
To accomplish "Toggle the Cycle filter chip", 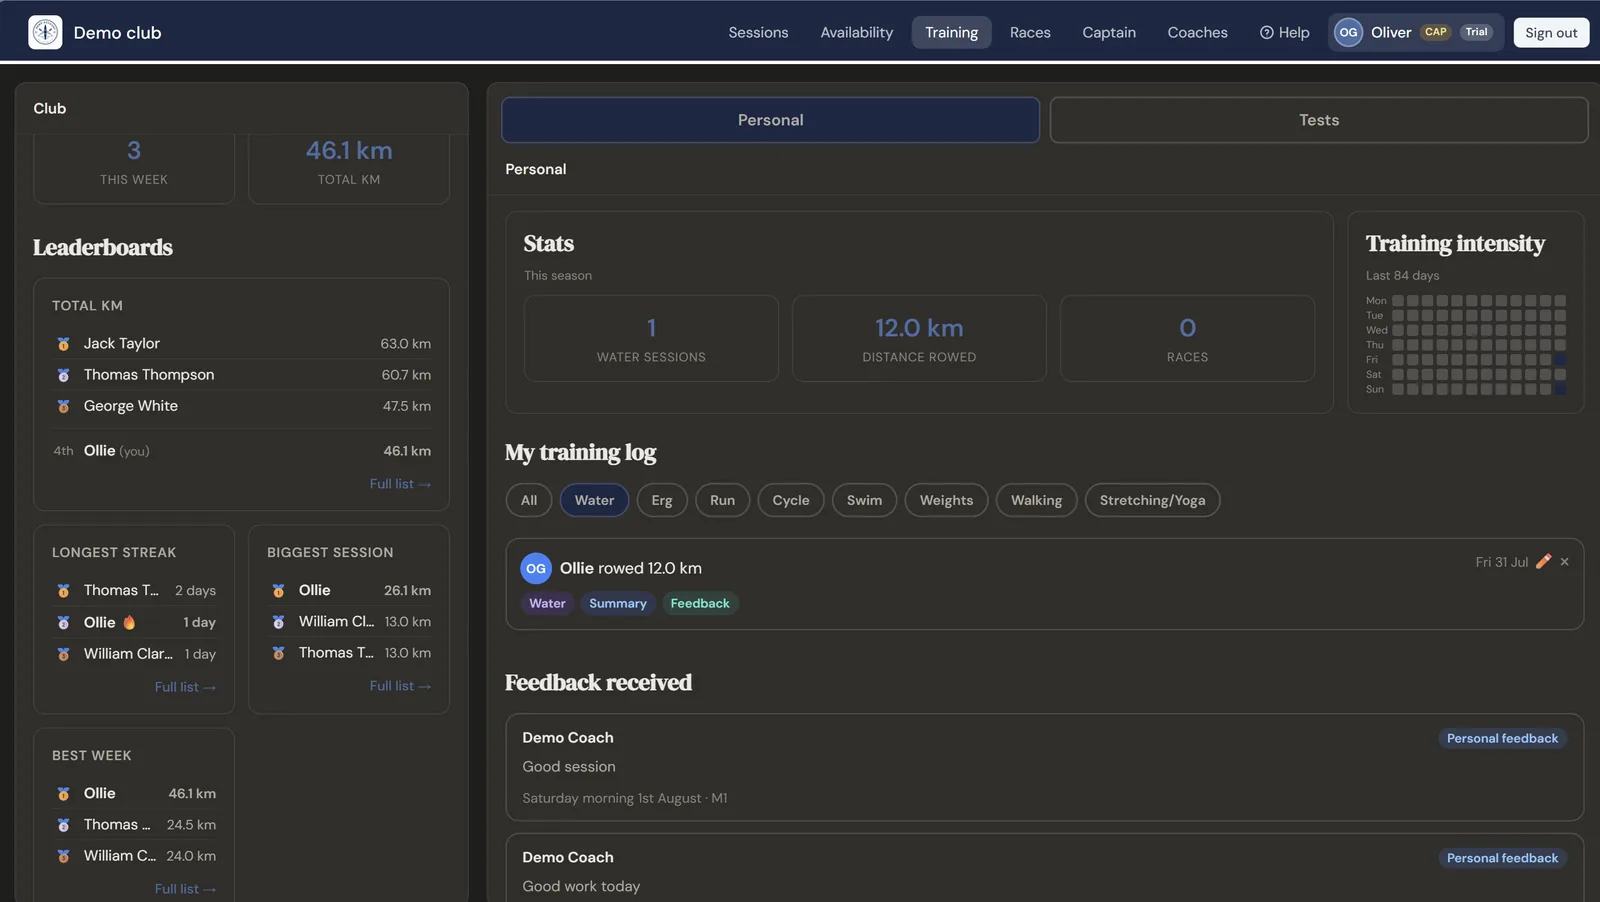I will click(x=791, y=500).
